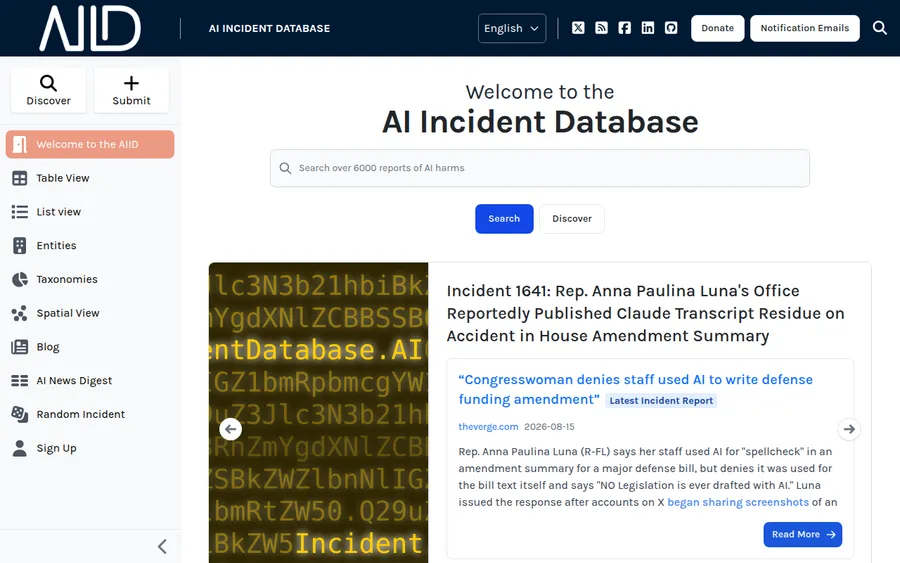Screen dimensions: 900x563
Task: Click the Entities building icon
Action: [20, 246]
